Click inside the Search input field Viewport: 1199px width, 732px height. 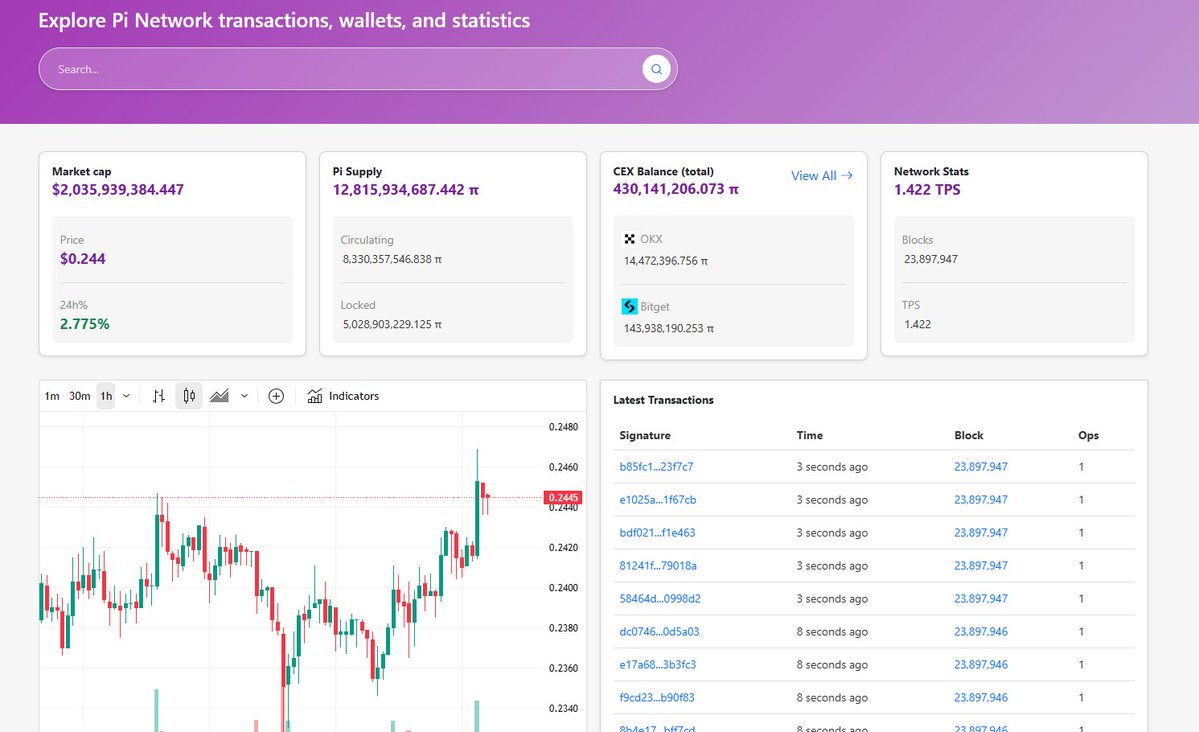pyautogui.click(x=300, y=69)
